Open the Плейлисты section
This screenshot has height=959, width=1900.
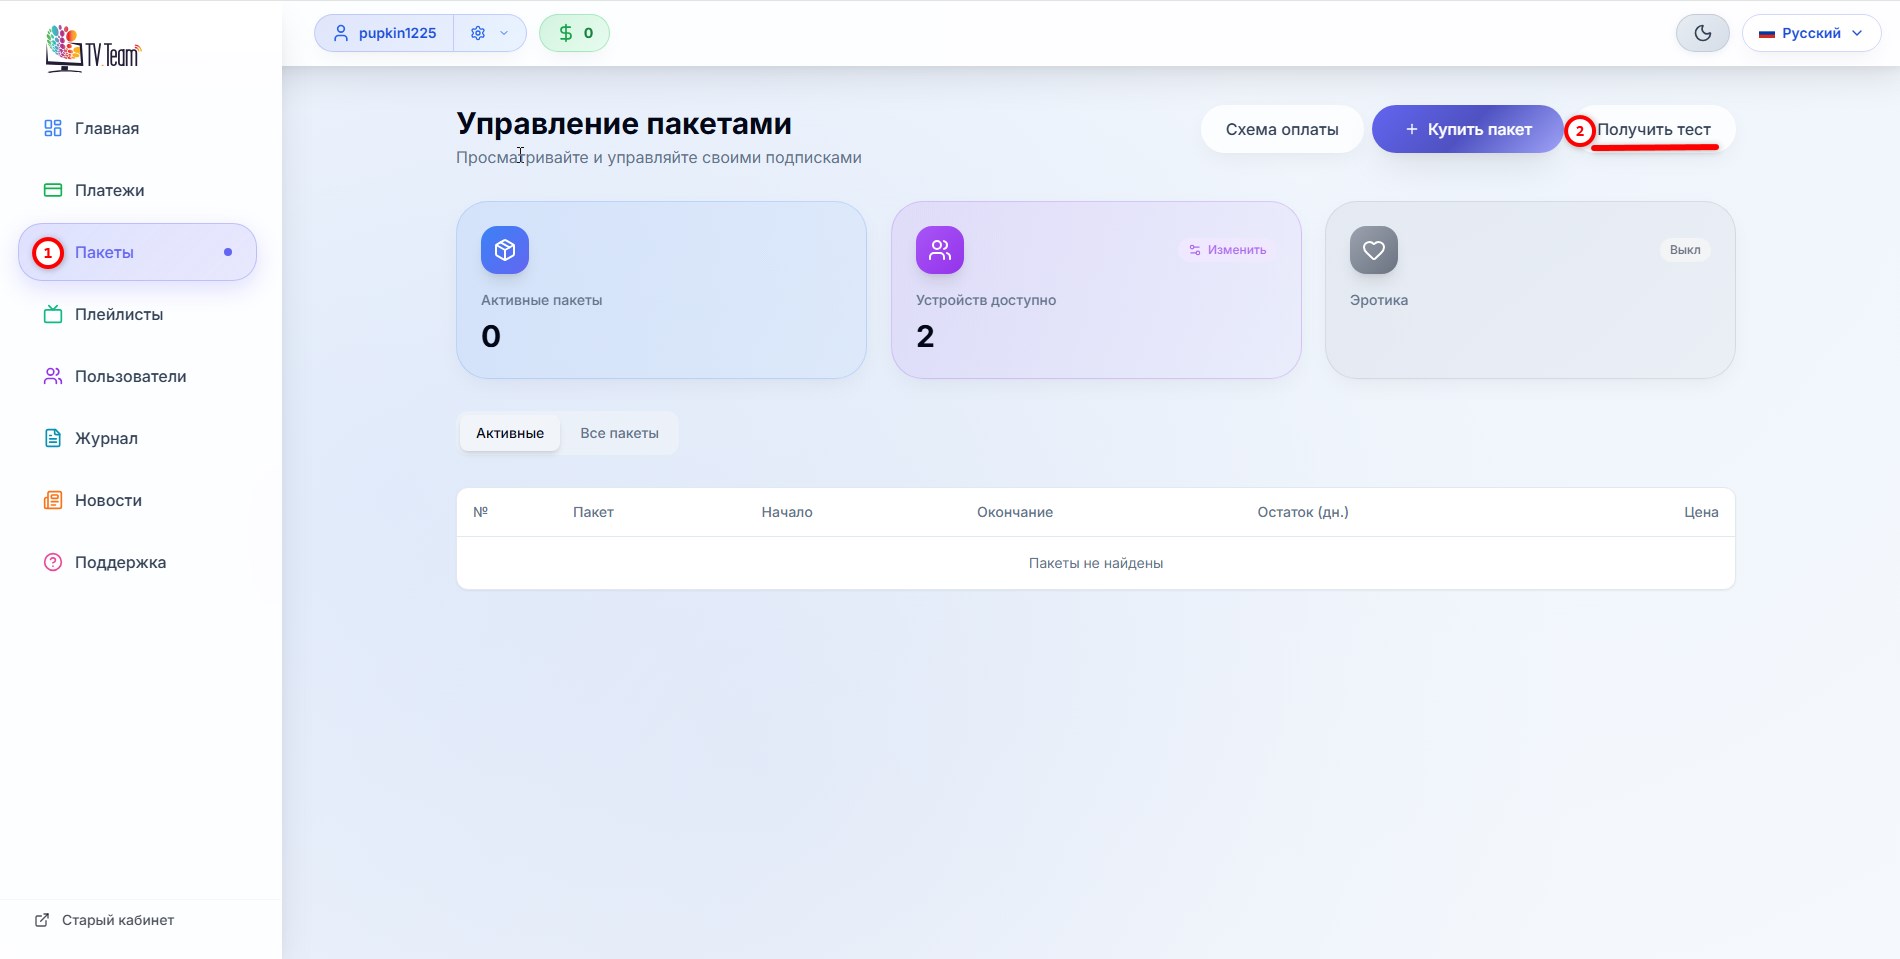click(x=118, y=314)
